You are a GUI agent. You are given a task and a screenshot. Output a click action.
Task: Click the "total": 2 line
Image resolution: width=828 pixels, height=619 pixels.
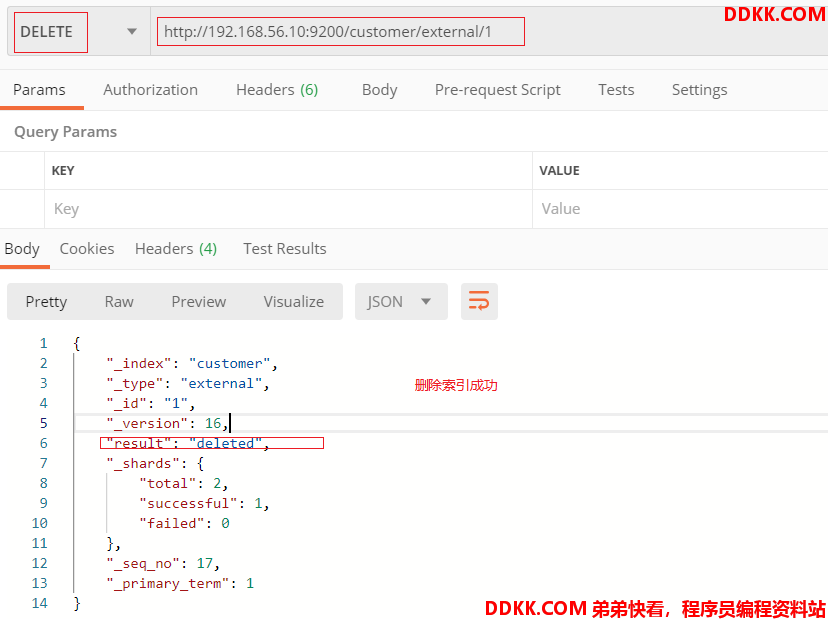[x=183, y=483]
